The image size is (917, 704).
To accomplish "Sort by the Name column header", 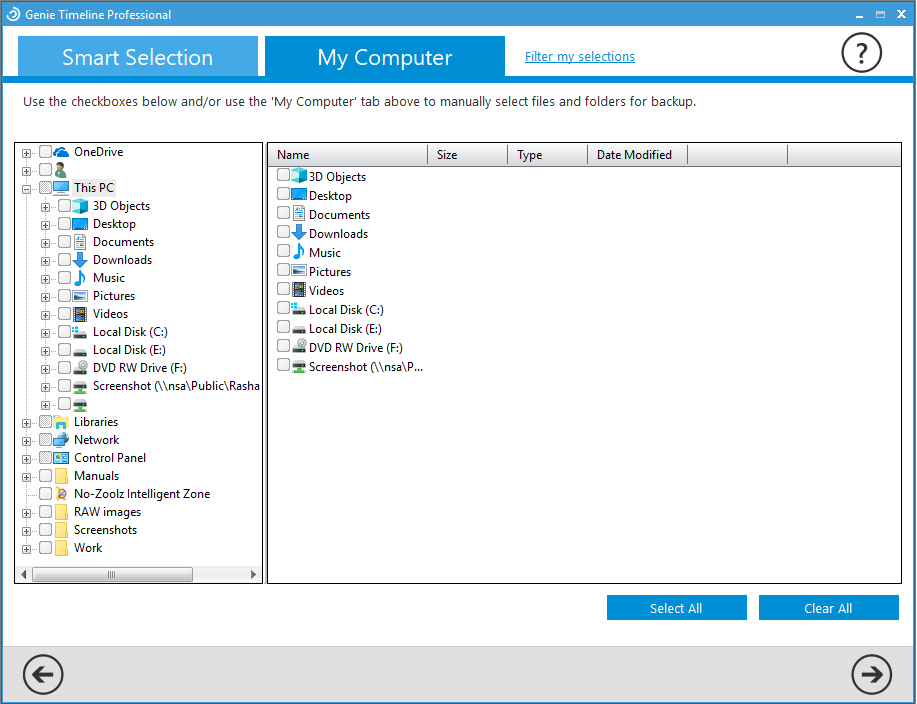I will (x=348, y=155).
